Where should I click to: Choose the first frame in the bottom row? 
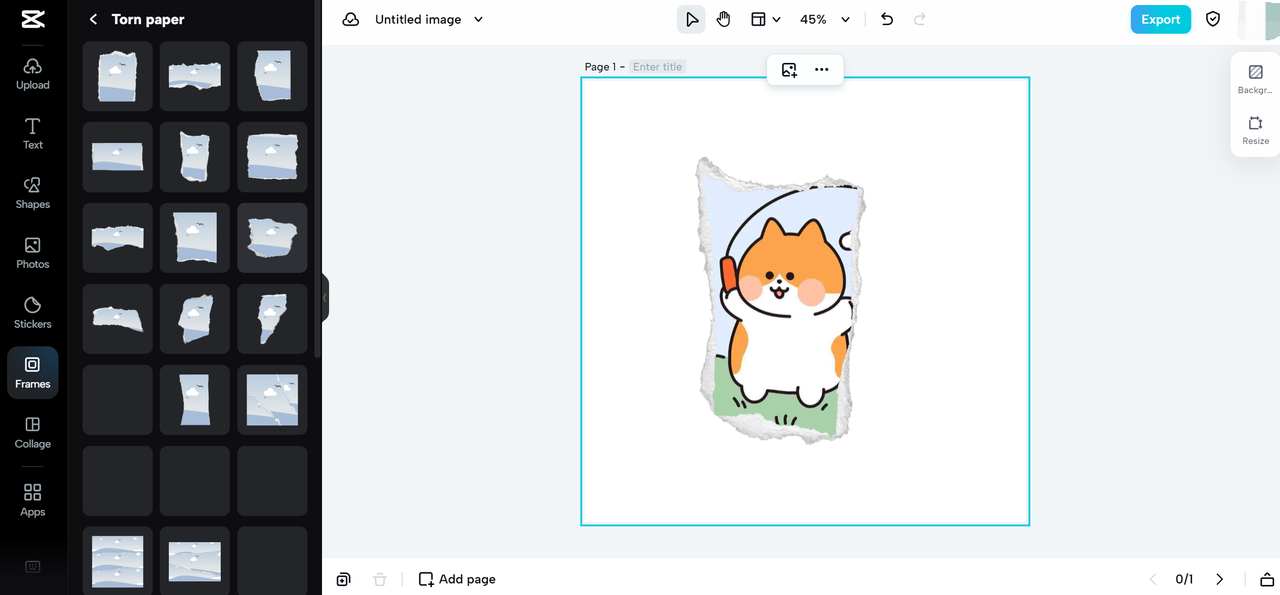click(118, 561)
